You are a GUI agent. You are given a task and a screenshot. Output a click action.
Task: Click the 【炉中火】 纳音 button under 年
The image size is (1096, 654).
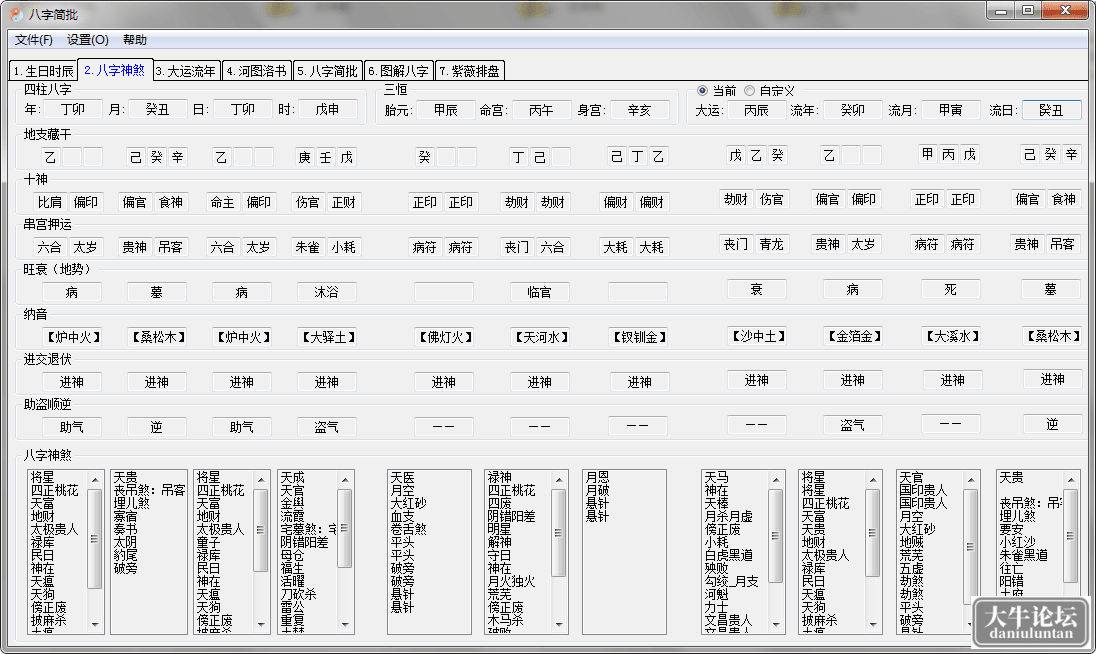(x=73, y=337)
